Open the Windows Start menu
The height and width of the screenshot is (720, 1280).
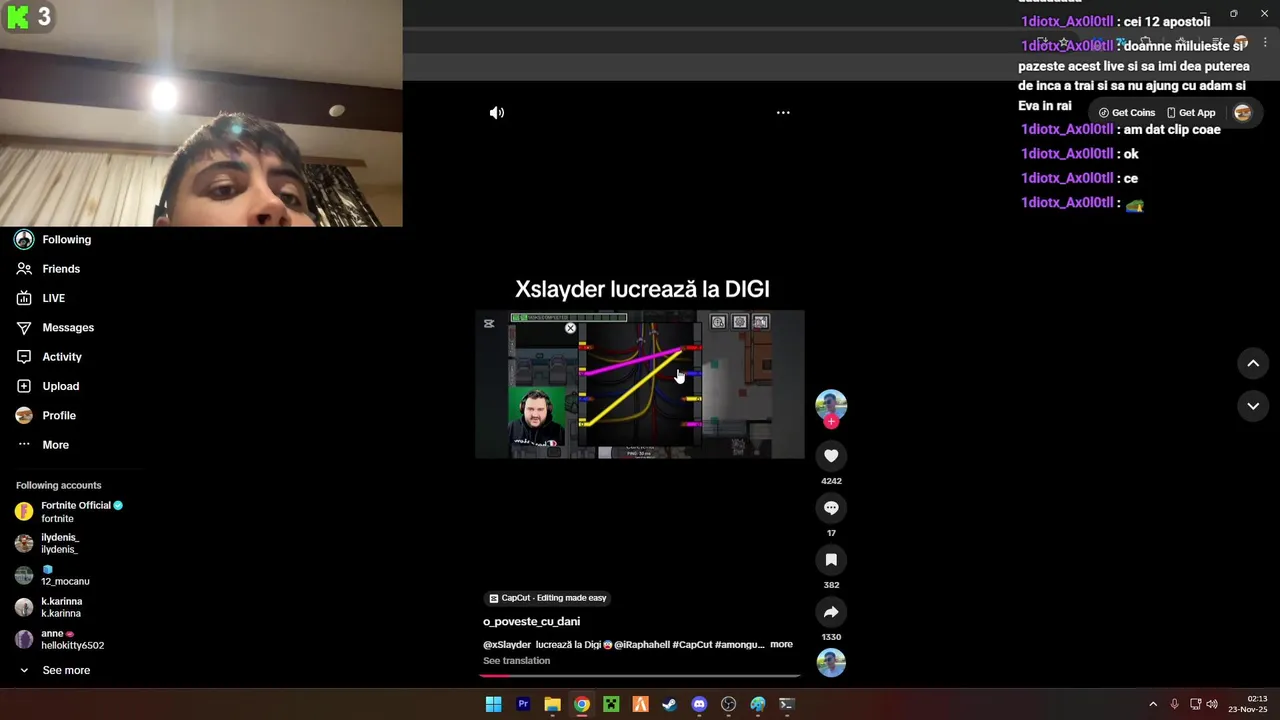[493, 704]
